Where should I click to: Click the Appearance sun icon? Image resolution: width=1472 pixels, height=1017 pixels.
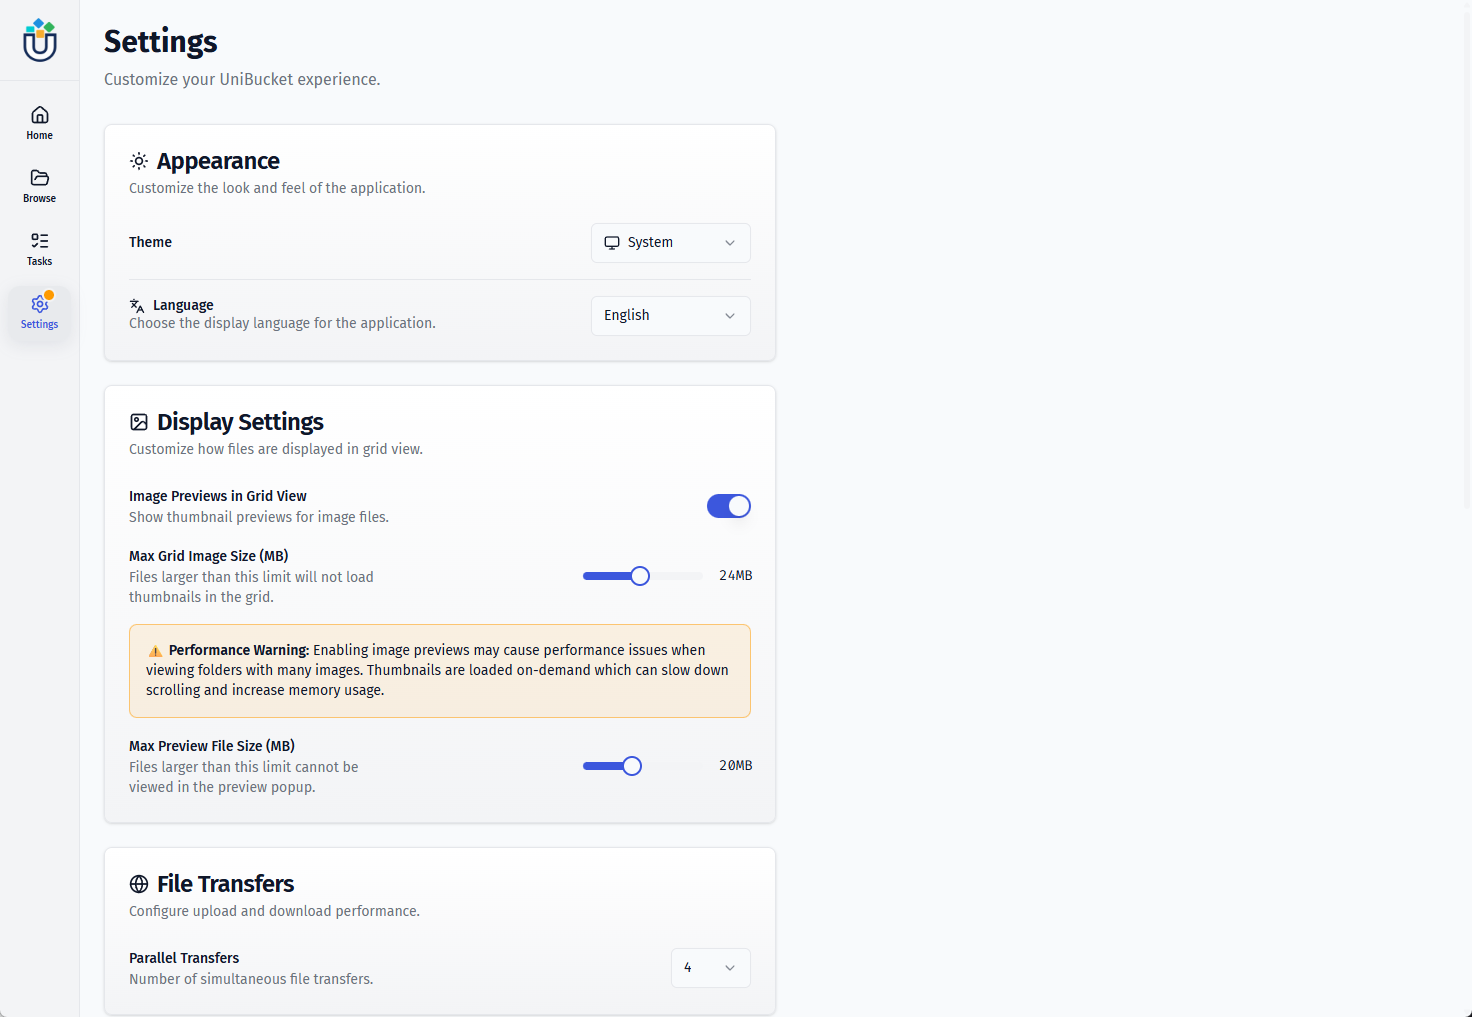[x=139, y=161]
